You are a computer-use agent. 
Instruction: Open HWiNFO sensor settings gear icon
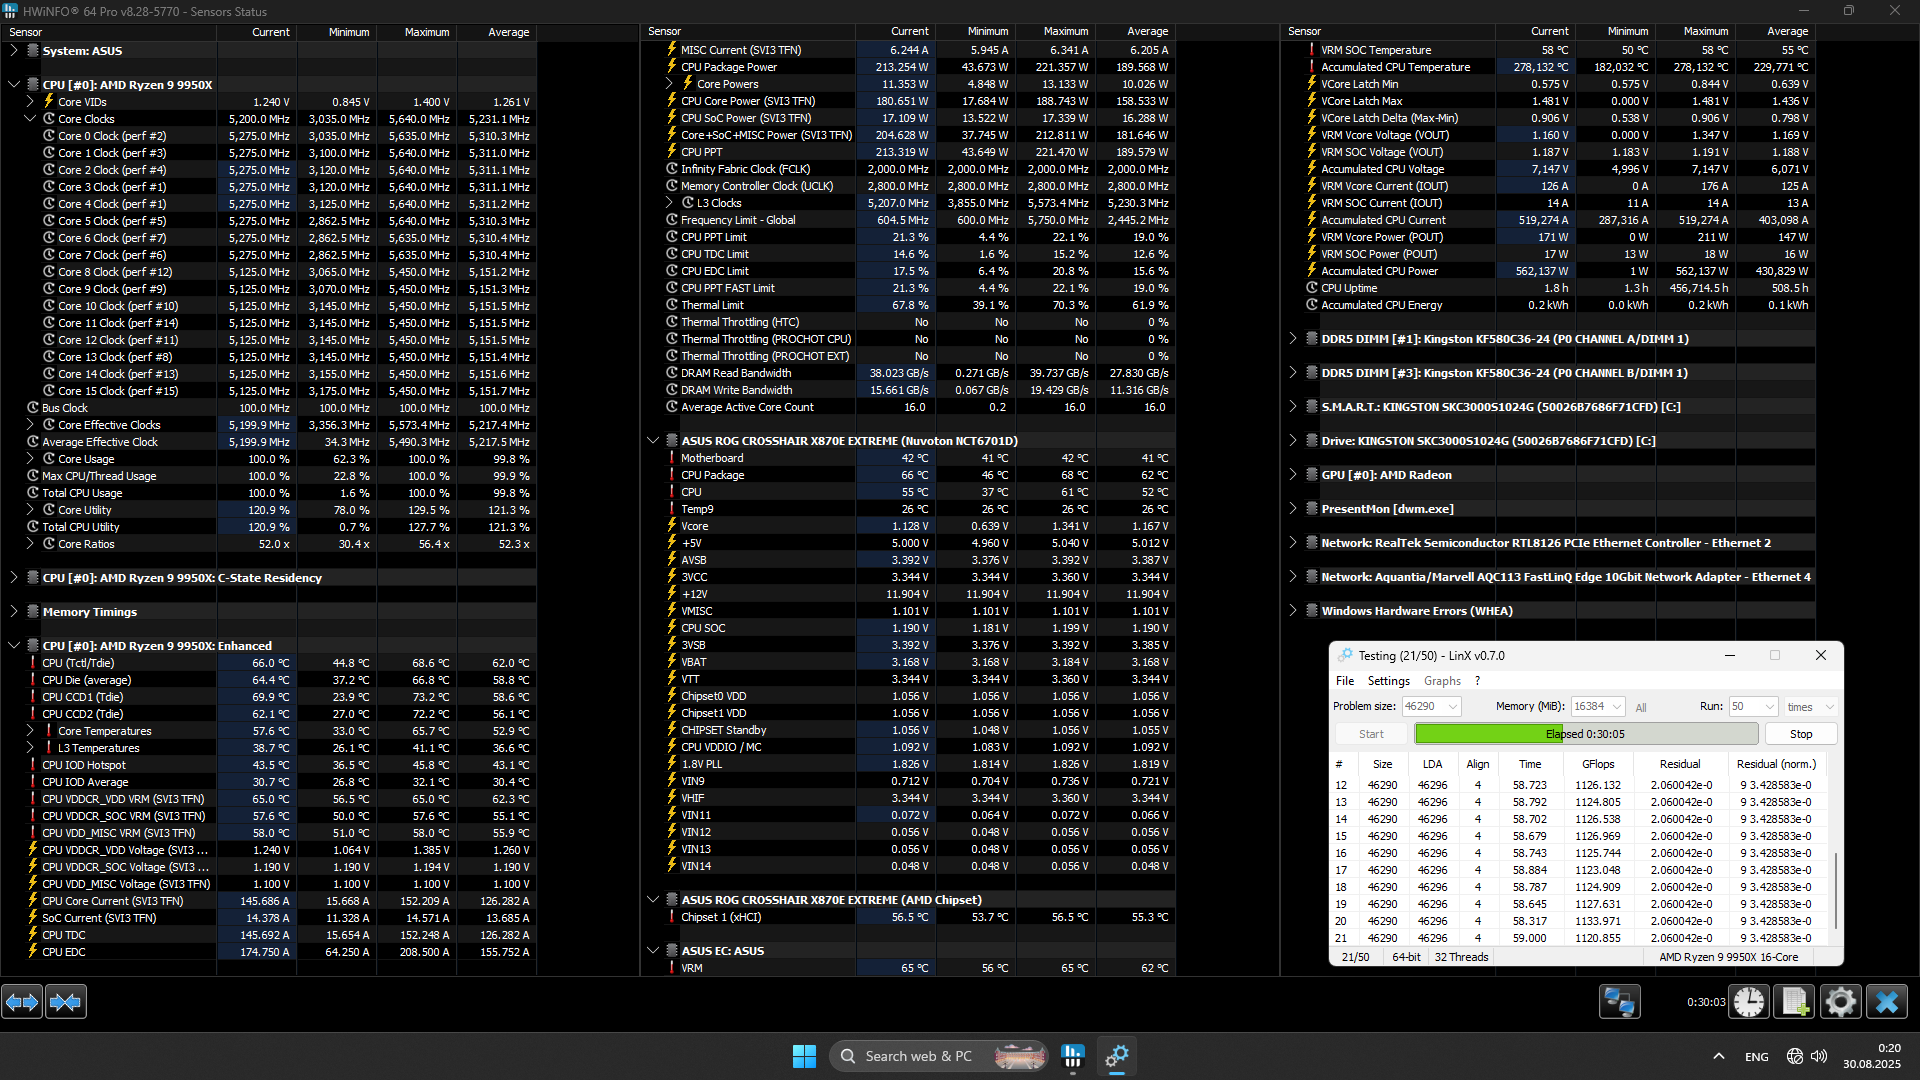(x=1840, y=1001)
